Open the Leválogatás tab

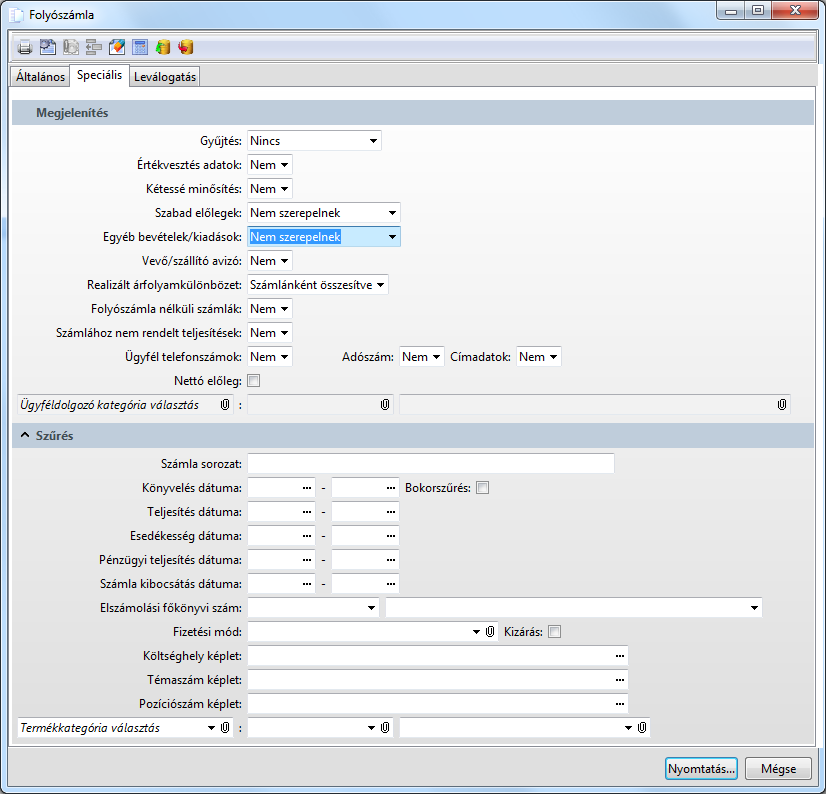[165, 76]
